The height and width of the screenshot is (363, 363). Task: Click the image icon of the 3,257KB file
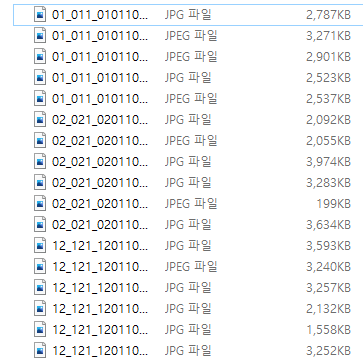point(40,288)
